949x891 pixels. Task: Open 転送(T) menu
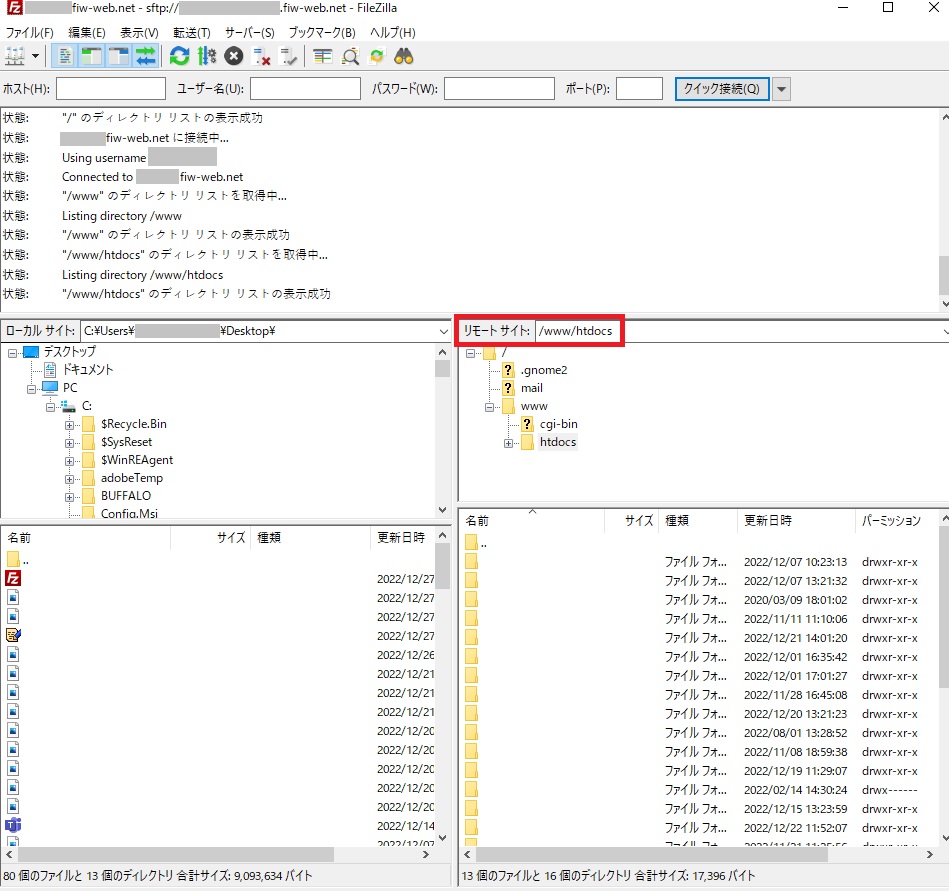coord(192,33)
